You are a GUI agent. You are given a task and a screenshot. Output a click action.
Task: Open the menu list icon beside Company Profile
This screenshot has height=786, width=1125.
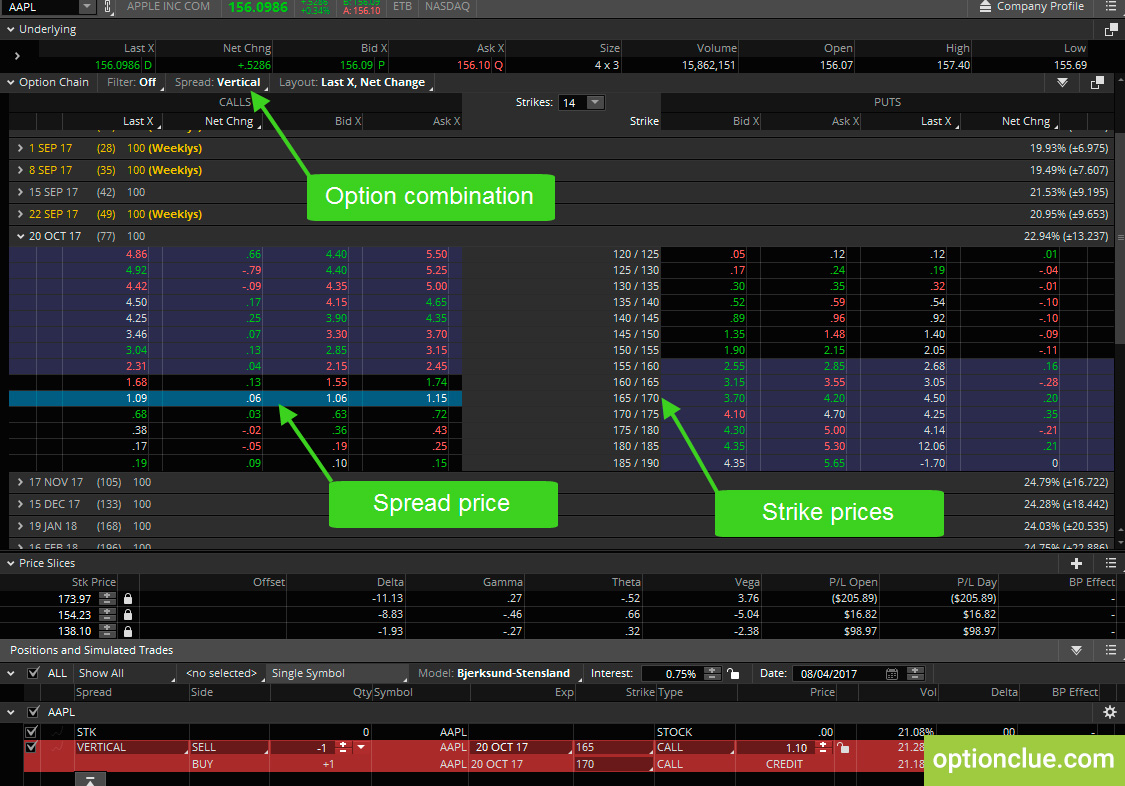[x=1111, y=6]
